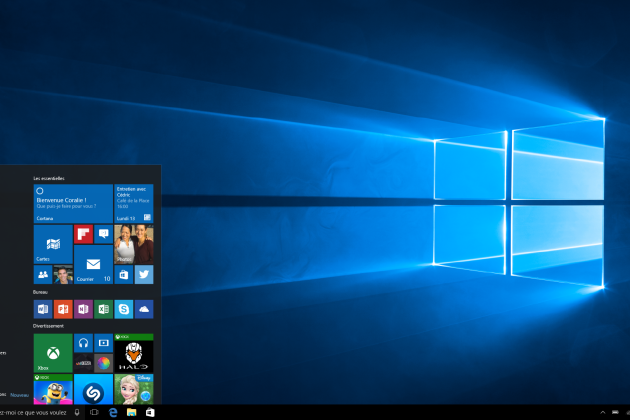Open the Twitter tile
The image size is (630, 420).
tap(144, 274)
